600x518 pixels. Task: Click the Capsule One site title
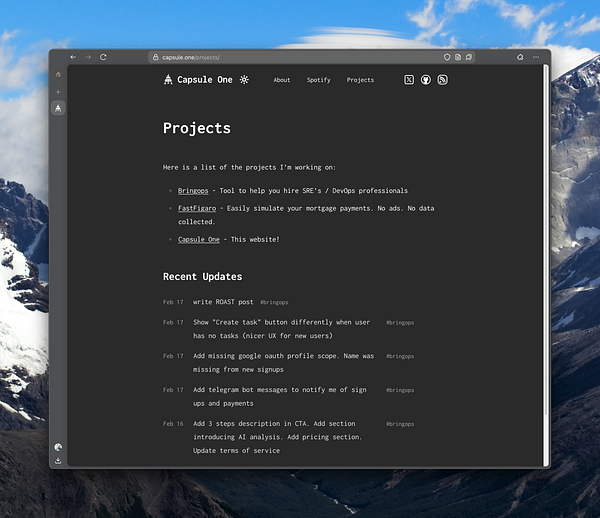205,80
